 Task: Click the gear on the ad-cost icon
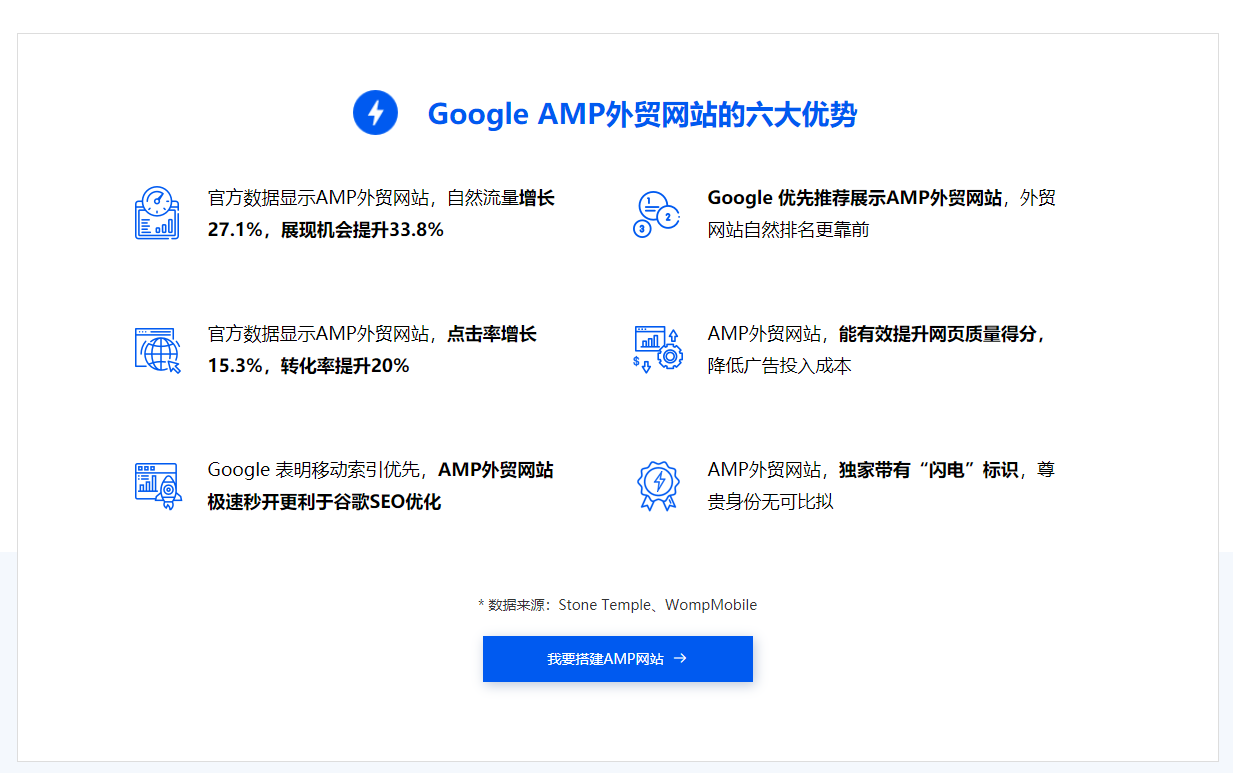click(x=670, y=358)
